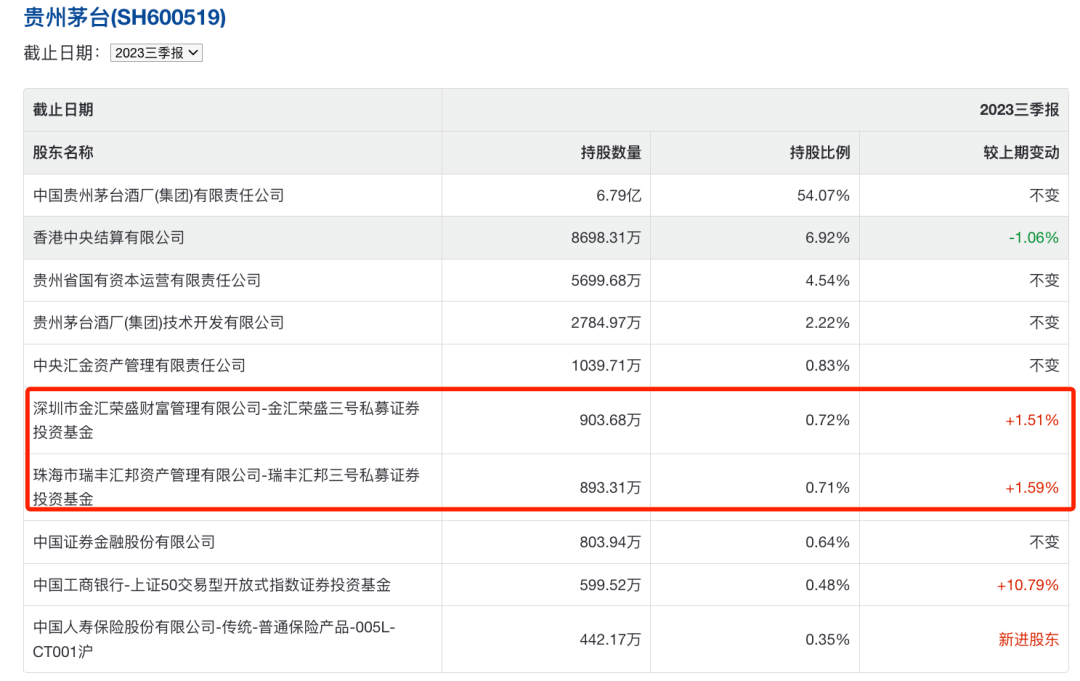
Task: Select shareholder 中国证券金融股份有限公司
Action: pyautogui.click(x=124, y=542)
